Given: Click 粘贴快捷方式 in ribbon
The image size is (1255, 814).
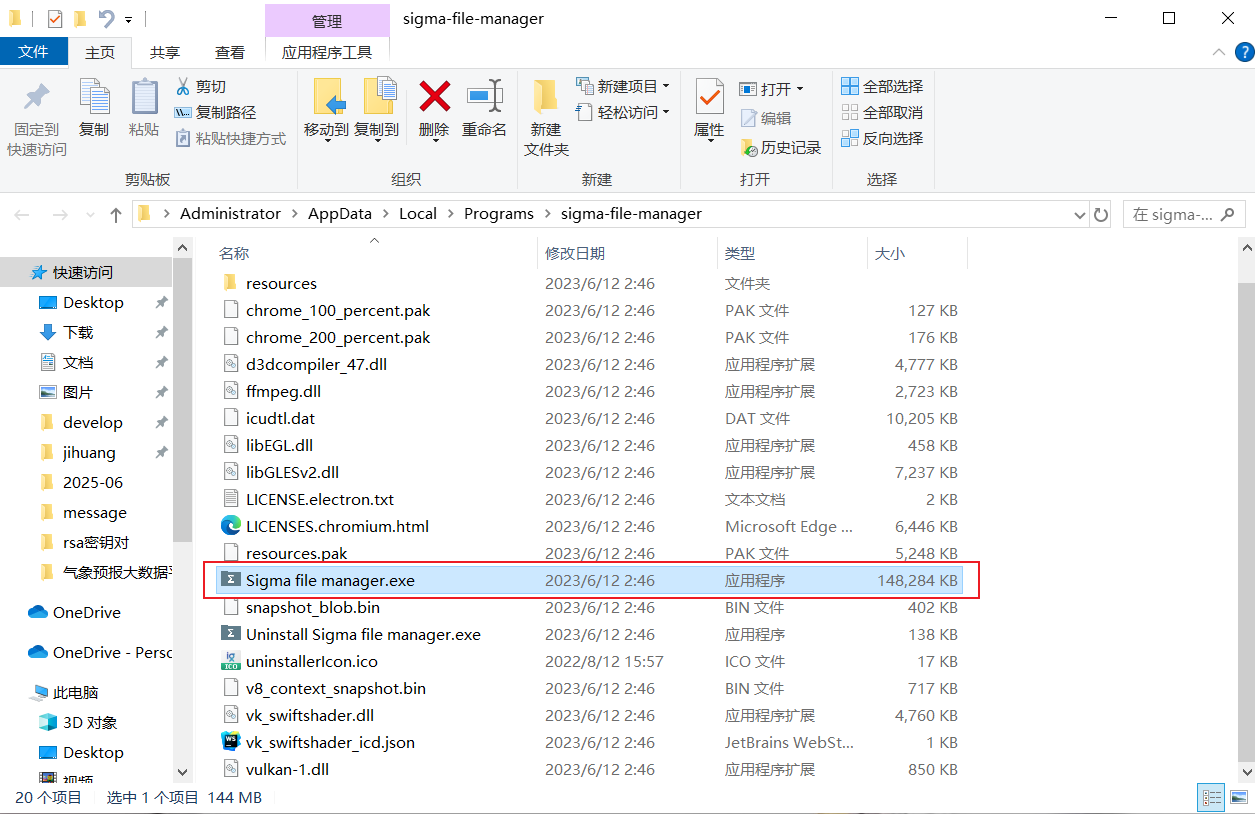Looking at the screenshot, I should (x=231, y=139).
